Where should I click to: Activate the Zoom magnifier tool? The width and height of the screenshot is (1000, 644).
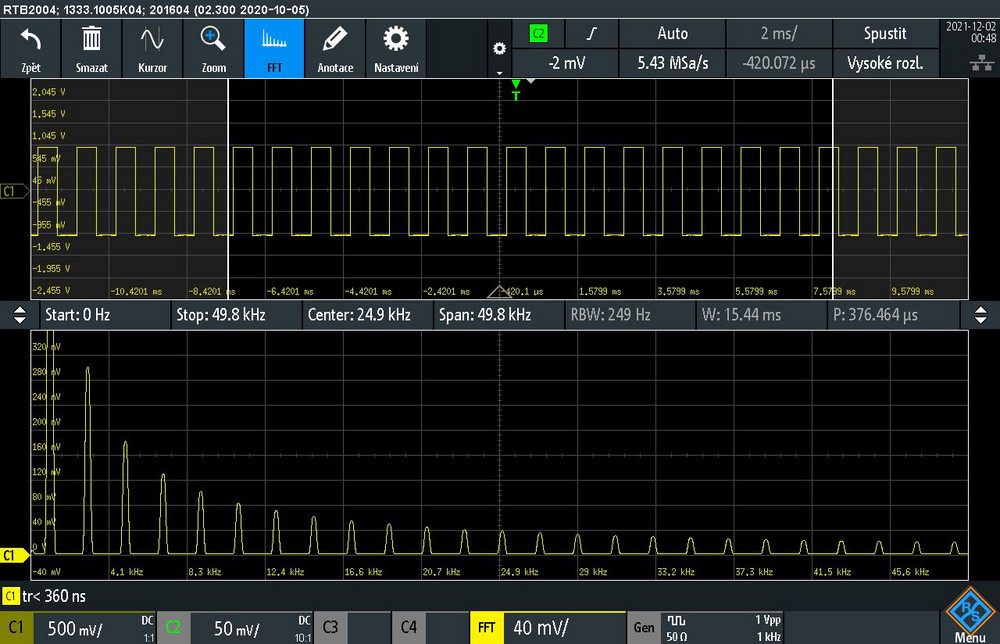click(x=214, y=48)
